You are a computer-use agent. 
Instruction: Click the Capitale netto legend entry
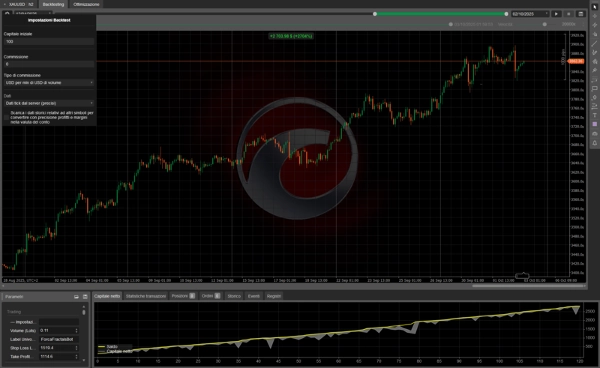pyautogui.click(x=115, y=351)
